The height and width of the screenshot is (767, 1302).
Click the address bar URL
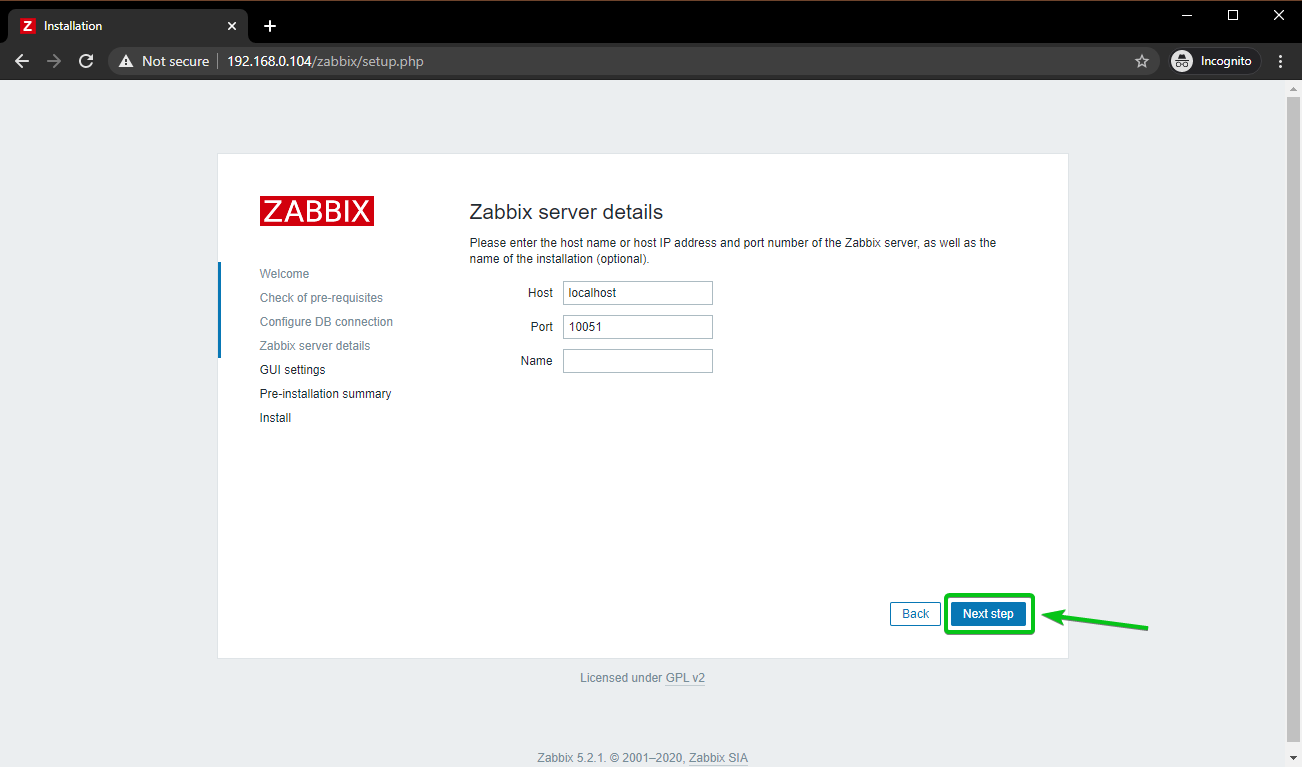325,61
